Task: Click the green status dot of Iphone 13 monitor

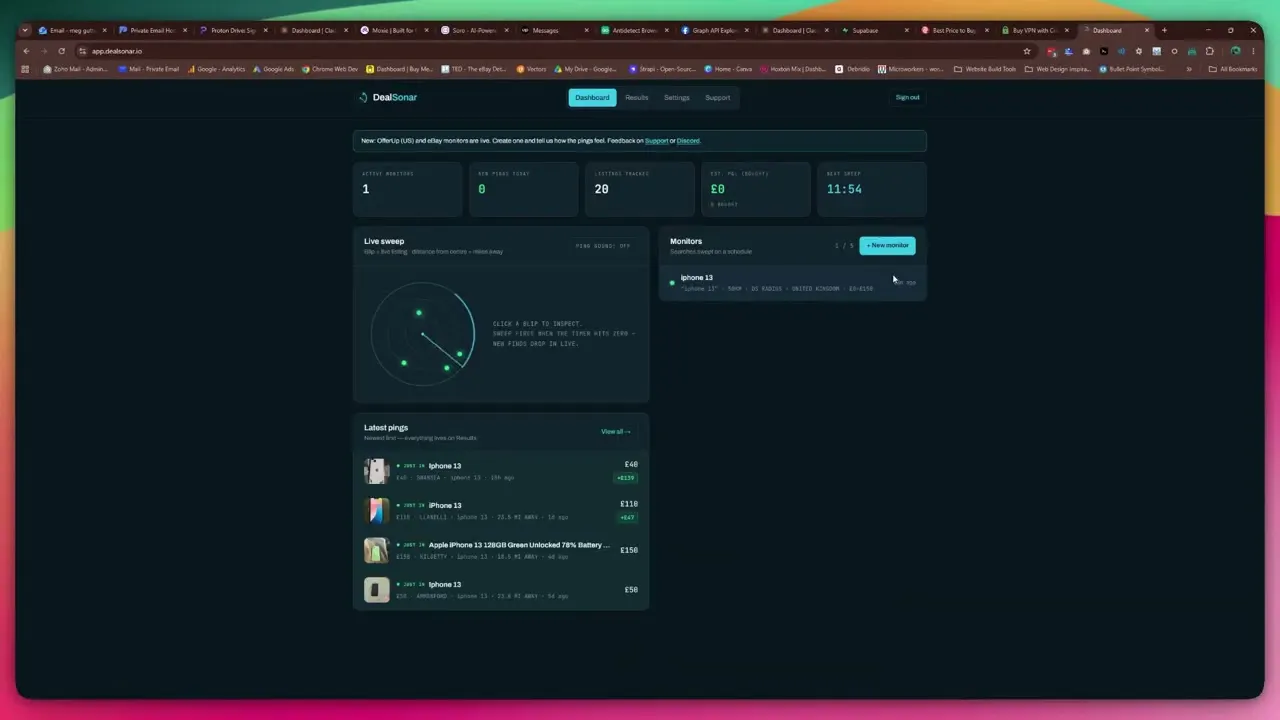Action: coord(672,283)
